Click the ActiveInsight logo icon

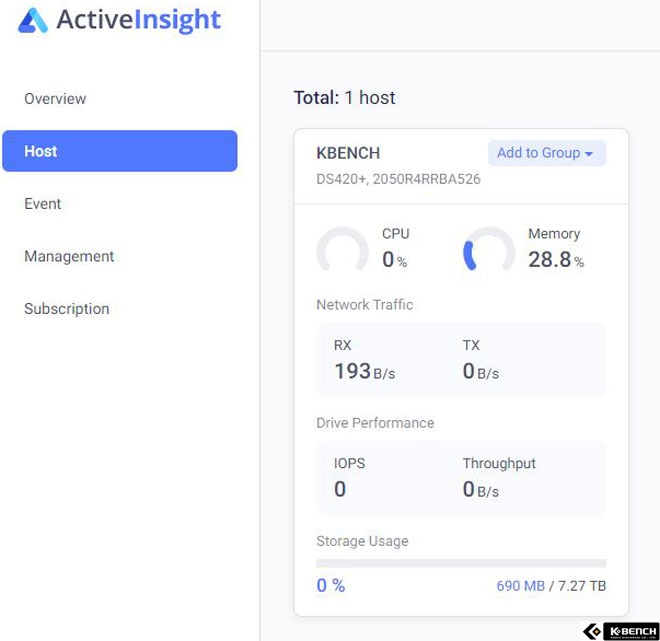pos(33,21)
